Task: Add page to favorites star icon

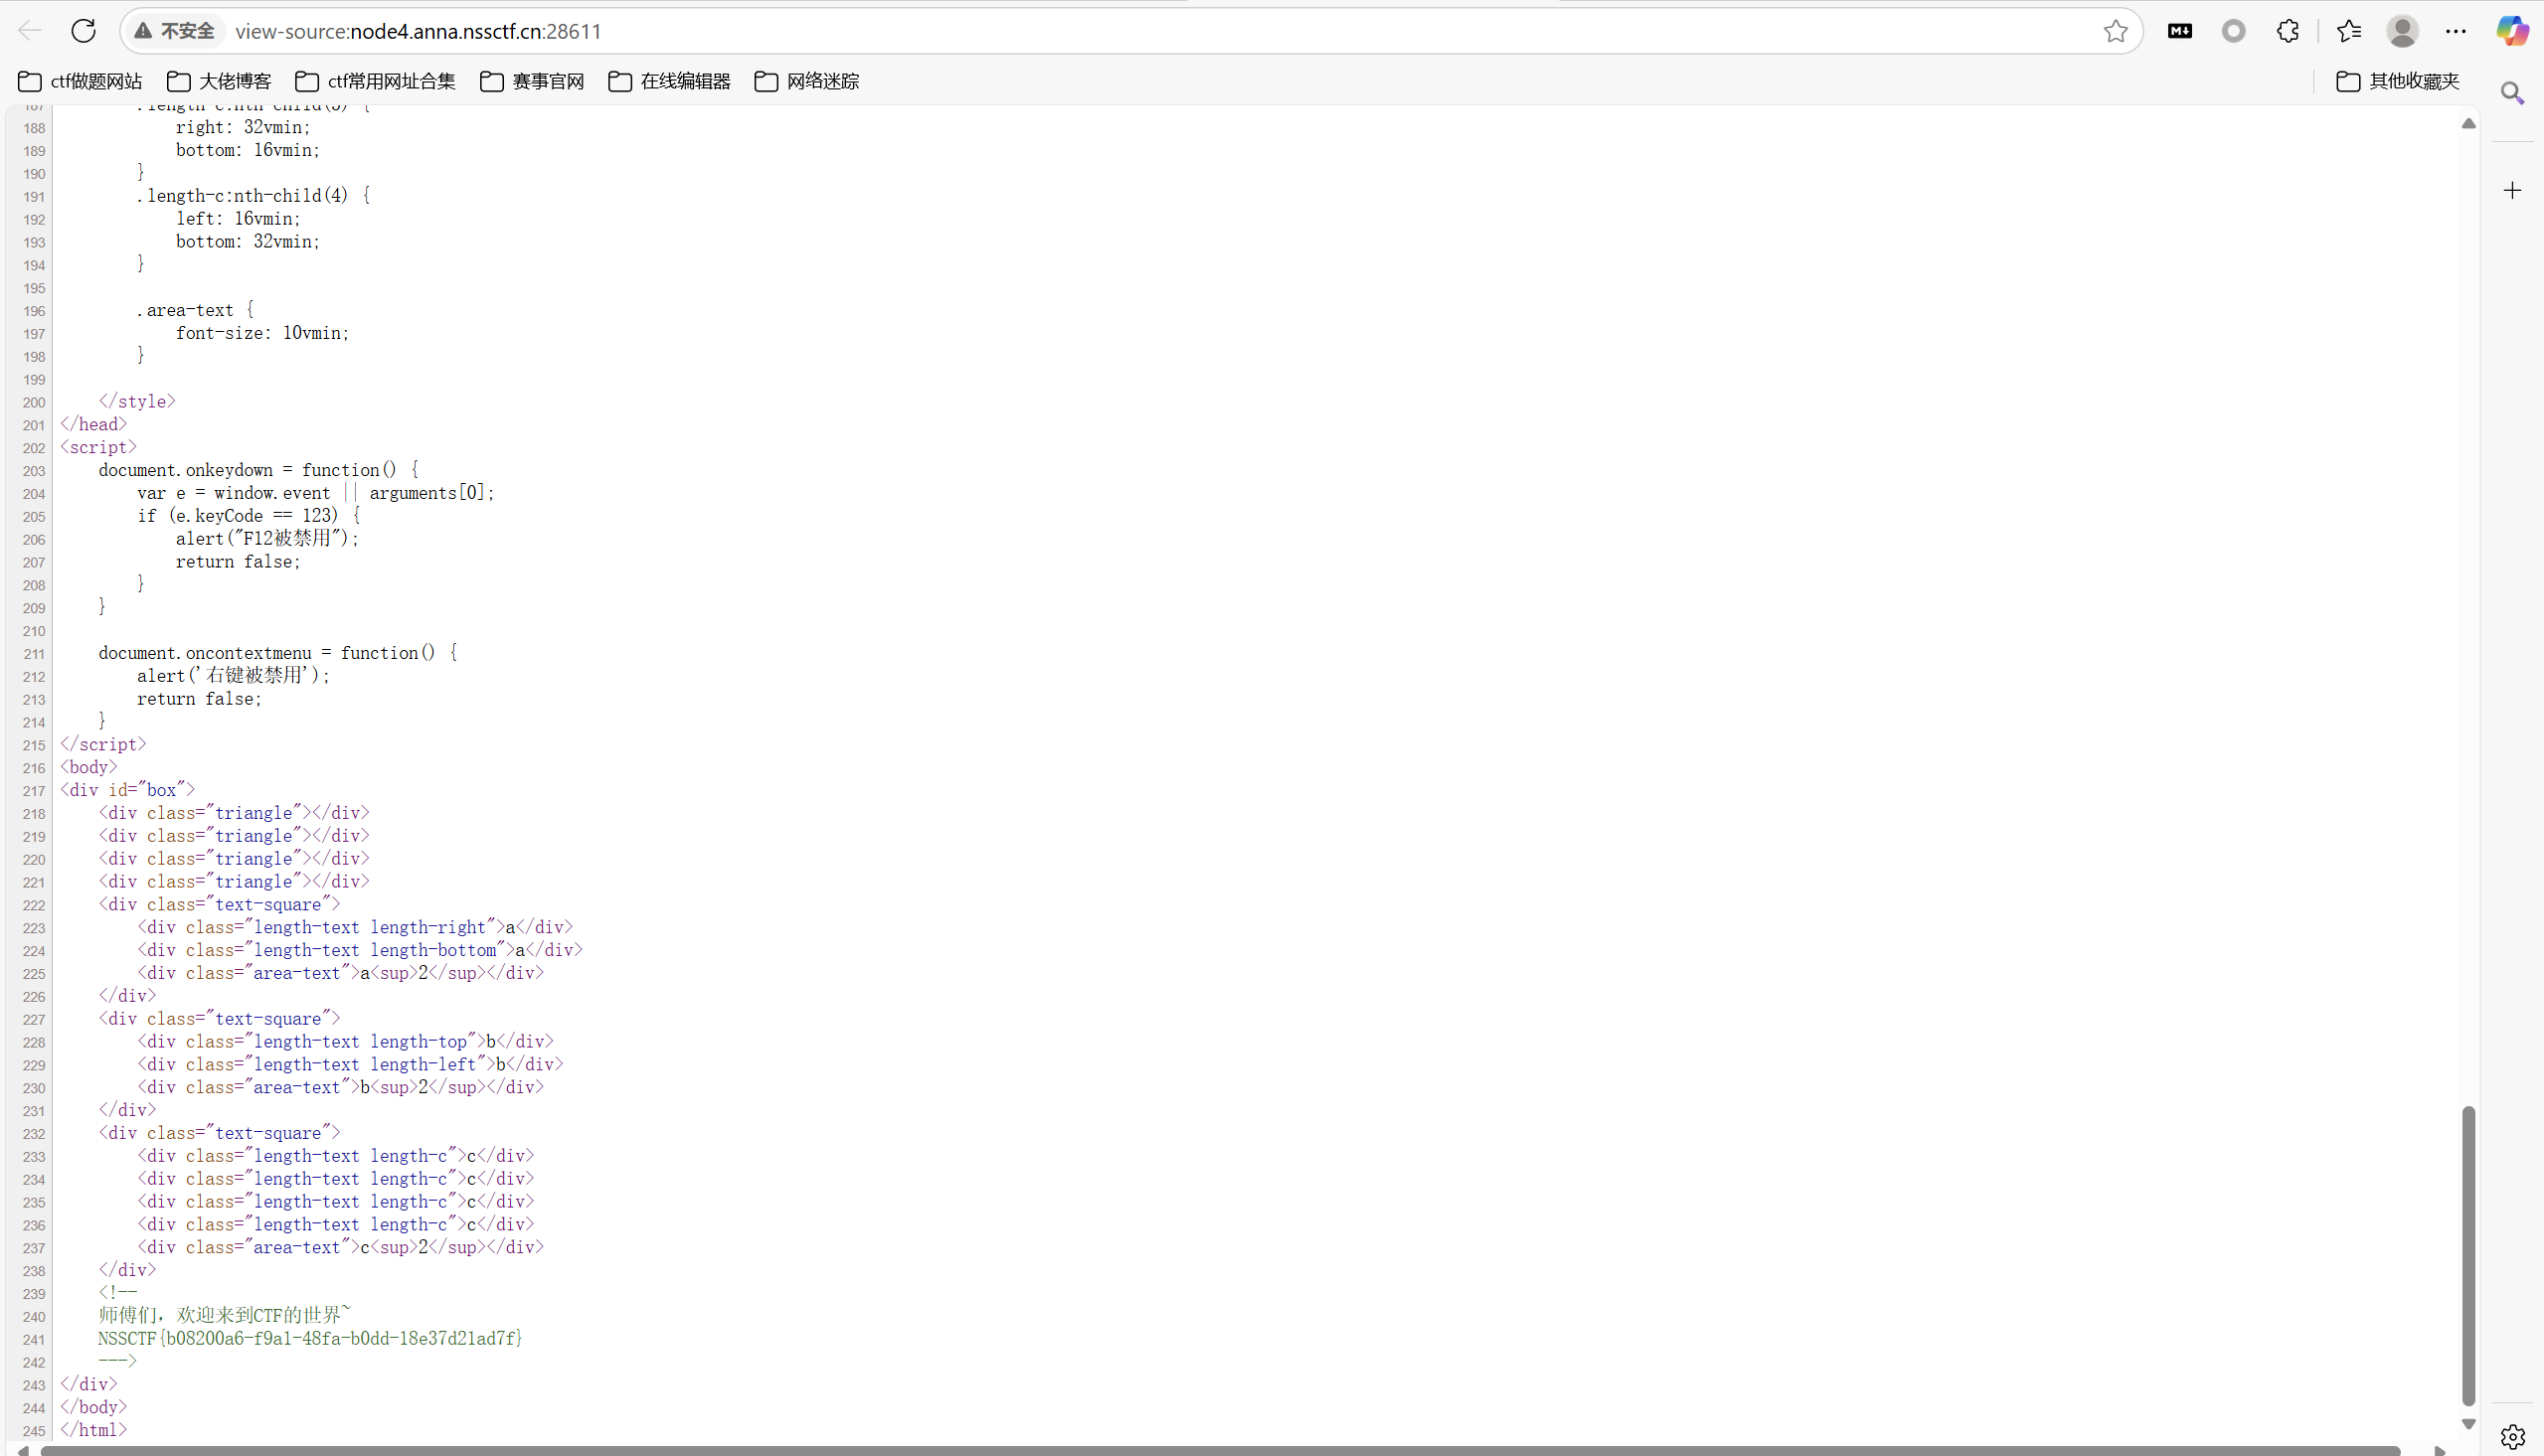Action: (x=2115, y=31)
